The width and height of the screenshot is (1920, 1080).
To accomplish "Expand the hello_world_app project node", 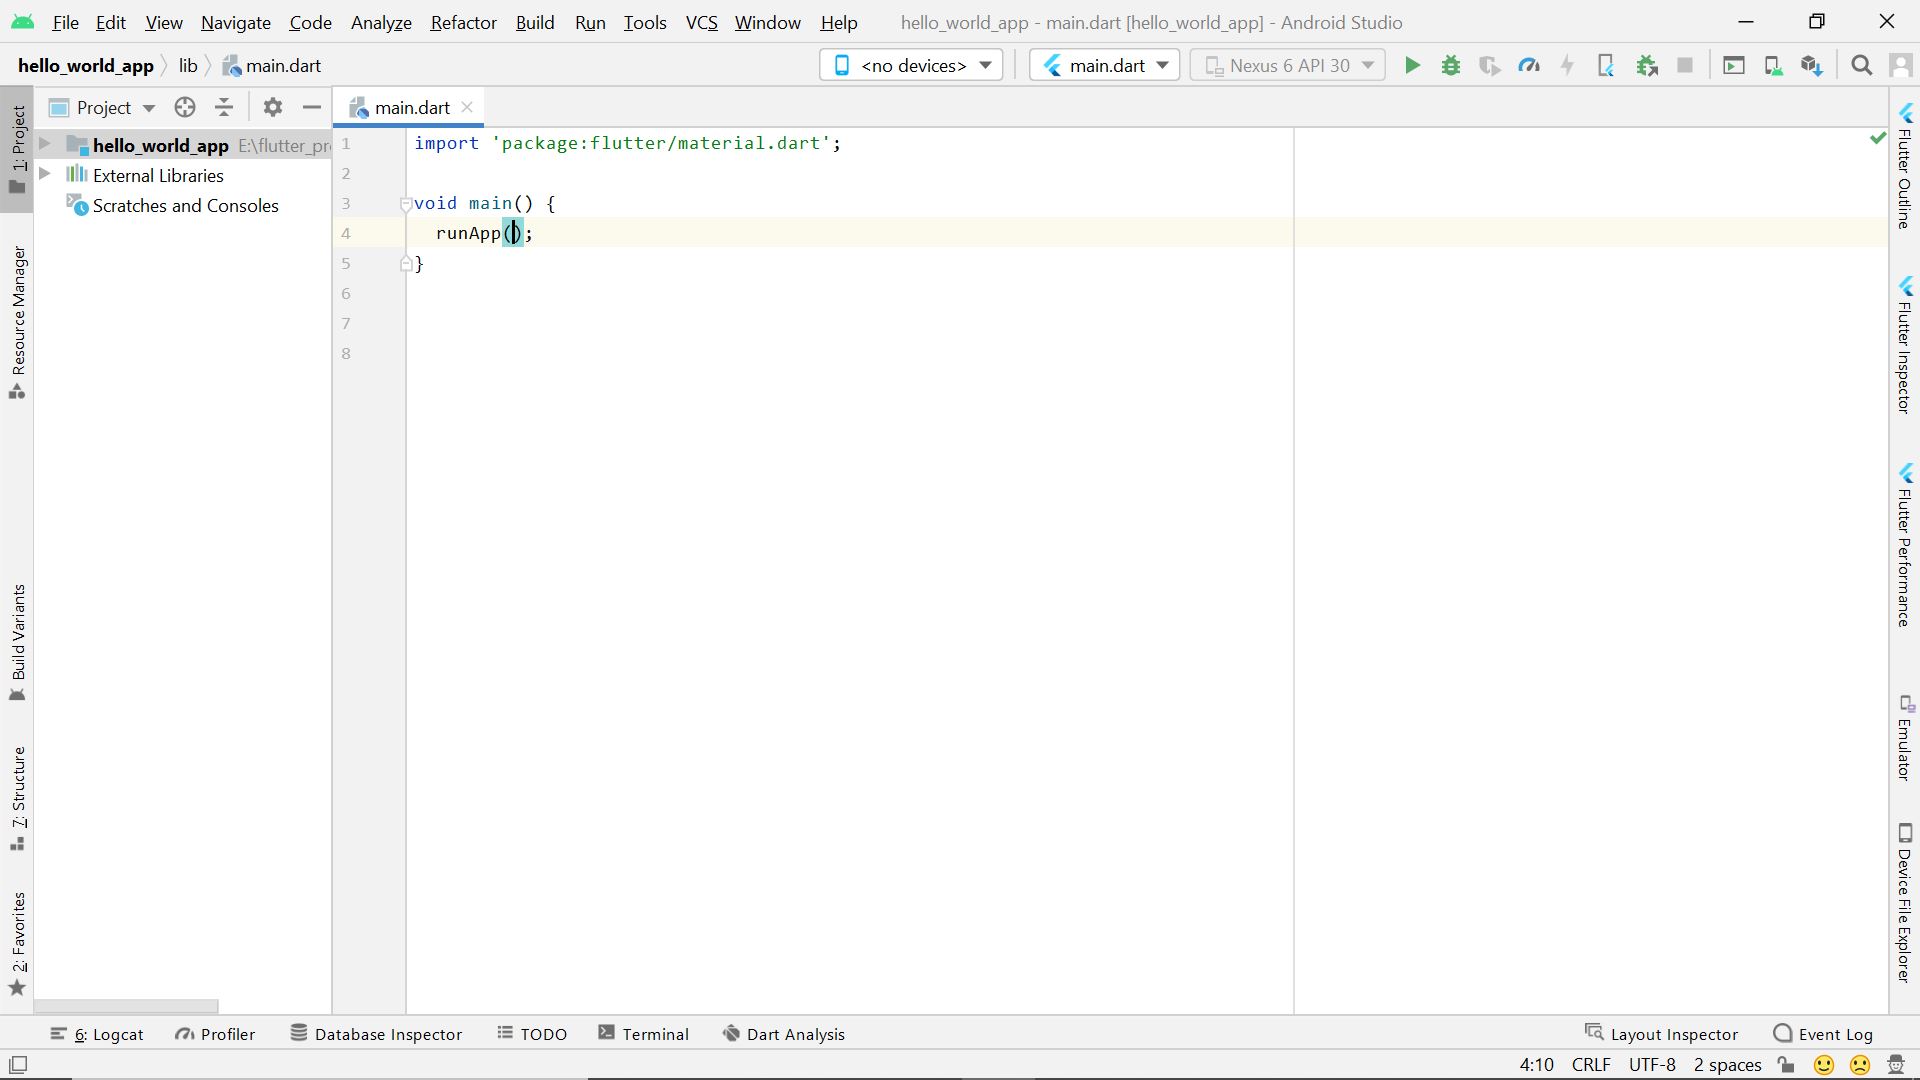I will (x=44, y=144).
